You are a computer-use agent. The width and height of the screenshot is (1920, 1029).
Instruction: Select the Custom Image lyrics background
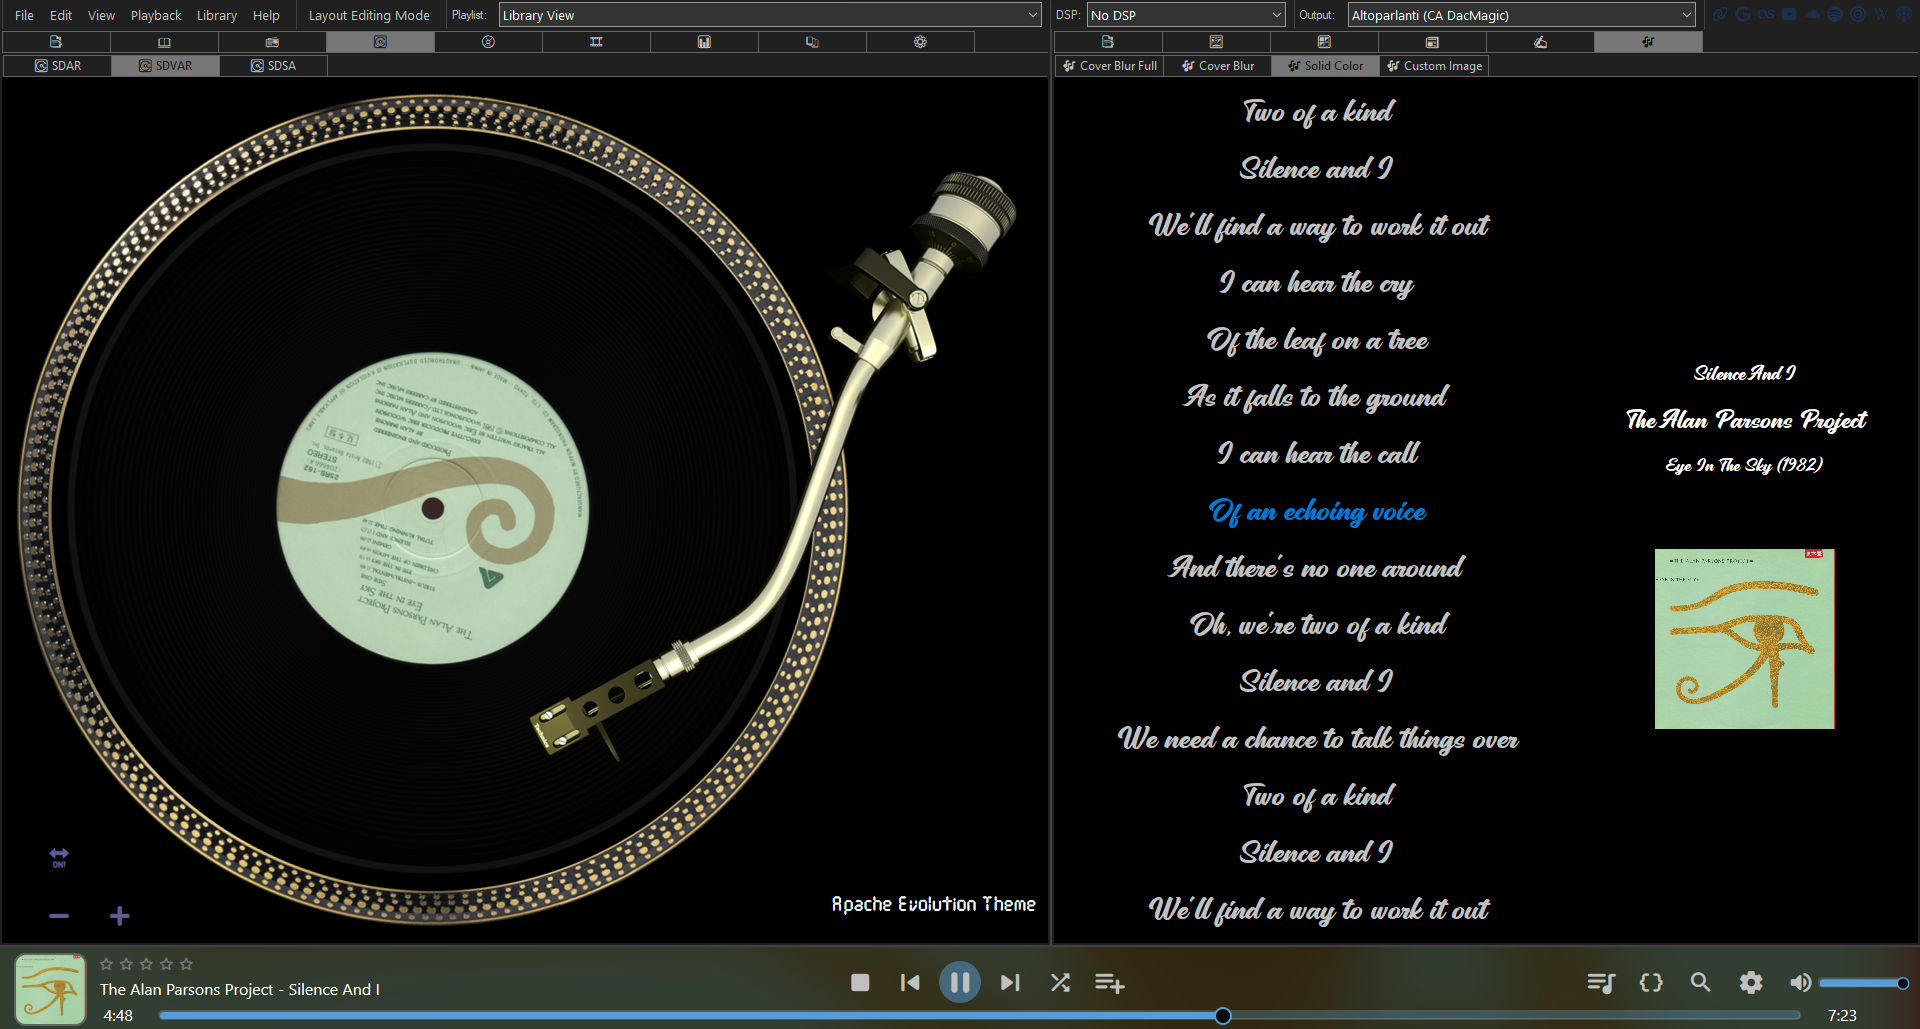pyautogui.click(x=1435, y=66)
